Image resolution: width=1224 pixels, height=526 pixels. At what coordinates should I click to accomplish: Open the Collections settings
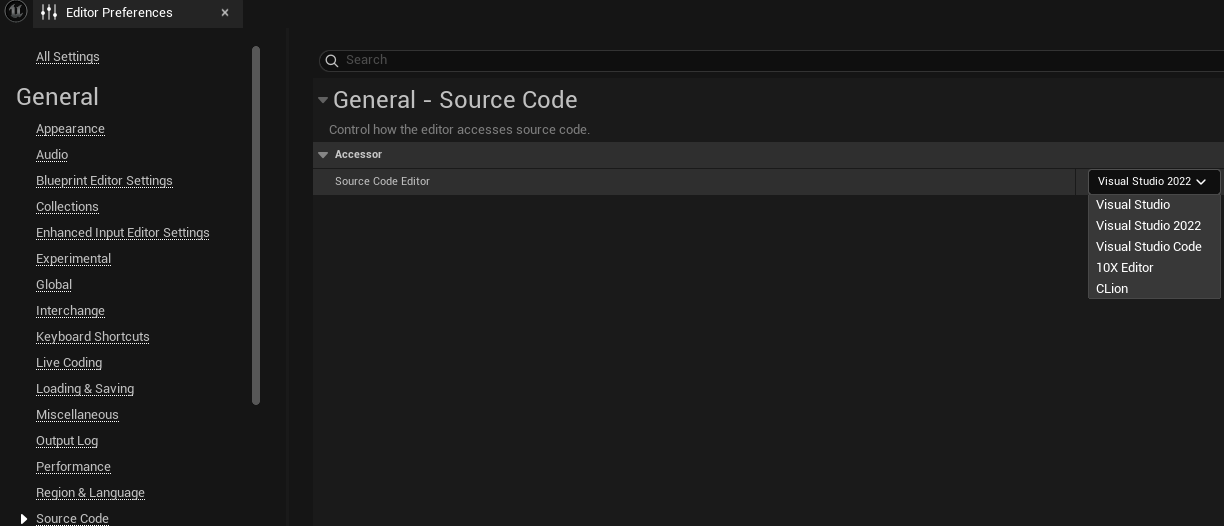[x=67, y=207]
